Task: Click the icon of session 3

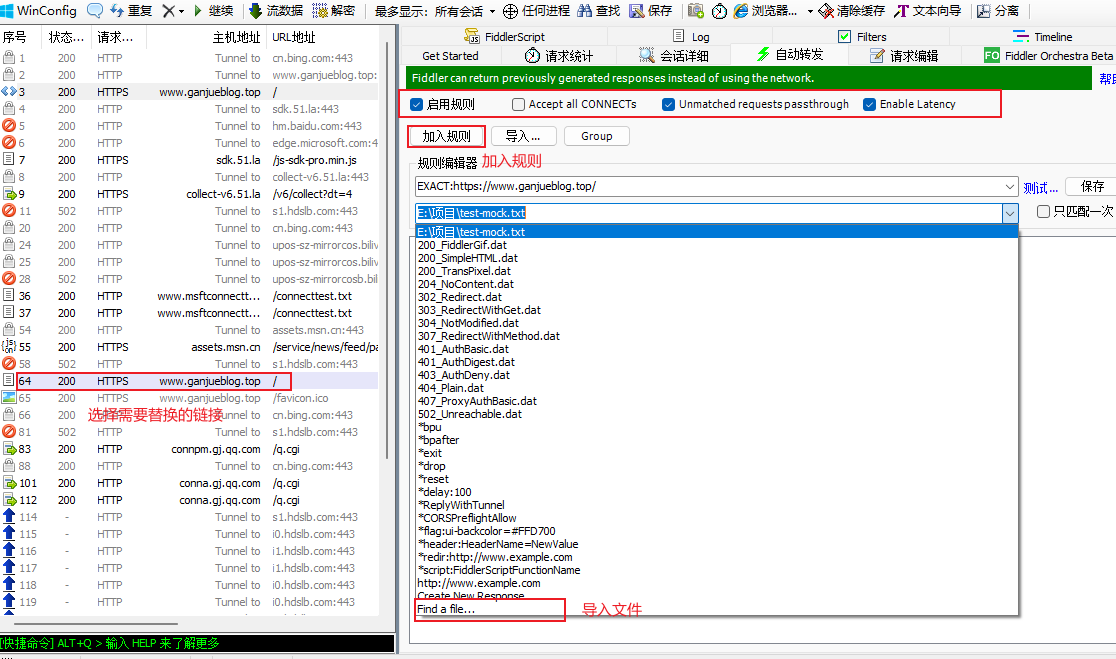Action: click(9, 92)
